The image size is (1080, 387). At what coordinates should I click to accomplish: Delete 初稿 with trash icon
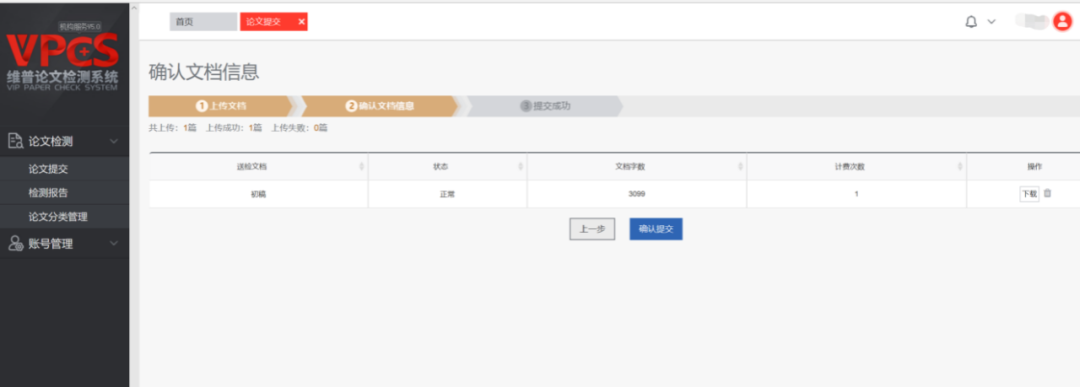[1048, 194]
